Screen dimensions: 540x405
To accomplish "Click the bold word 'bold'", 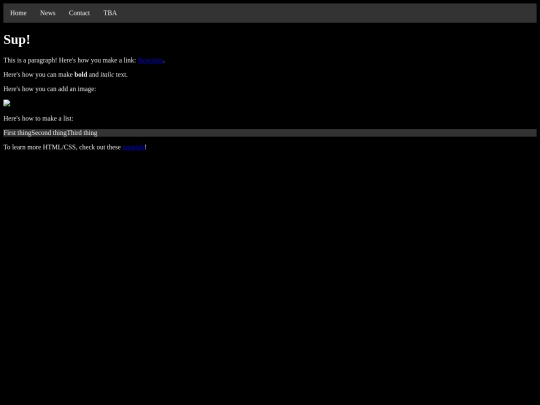I will coord(81,75).
